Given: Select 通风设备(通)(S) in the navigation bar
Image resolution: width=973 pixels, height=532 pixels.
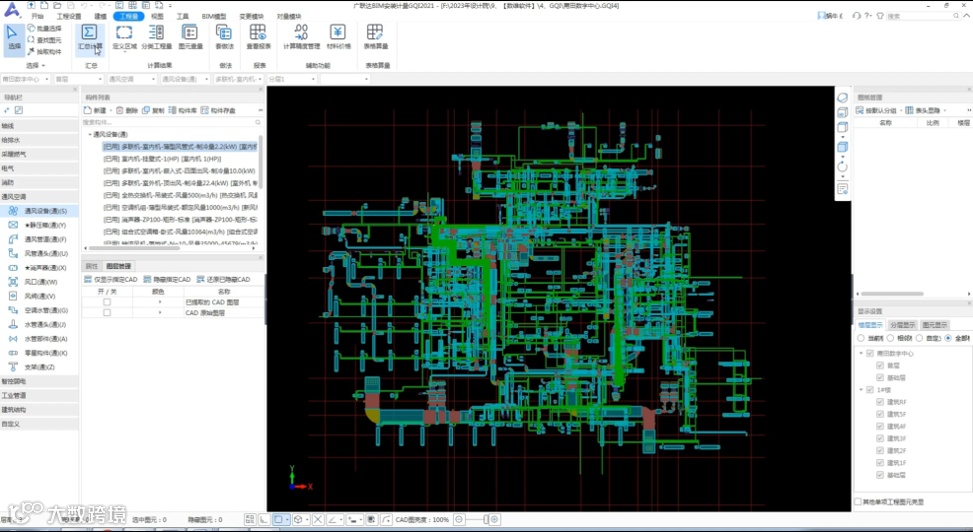Looking at the screenshot, I should pyautogui.click(x=45, y=211).
